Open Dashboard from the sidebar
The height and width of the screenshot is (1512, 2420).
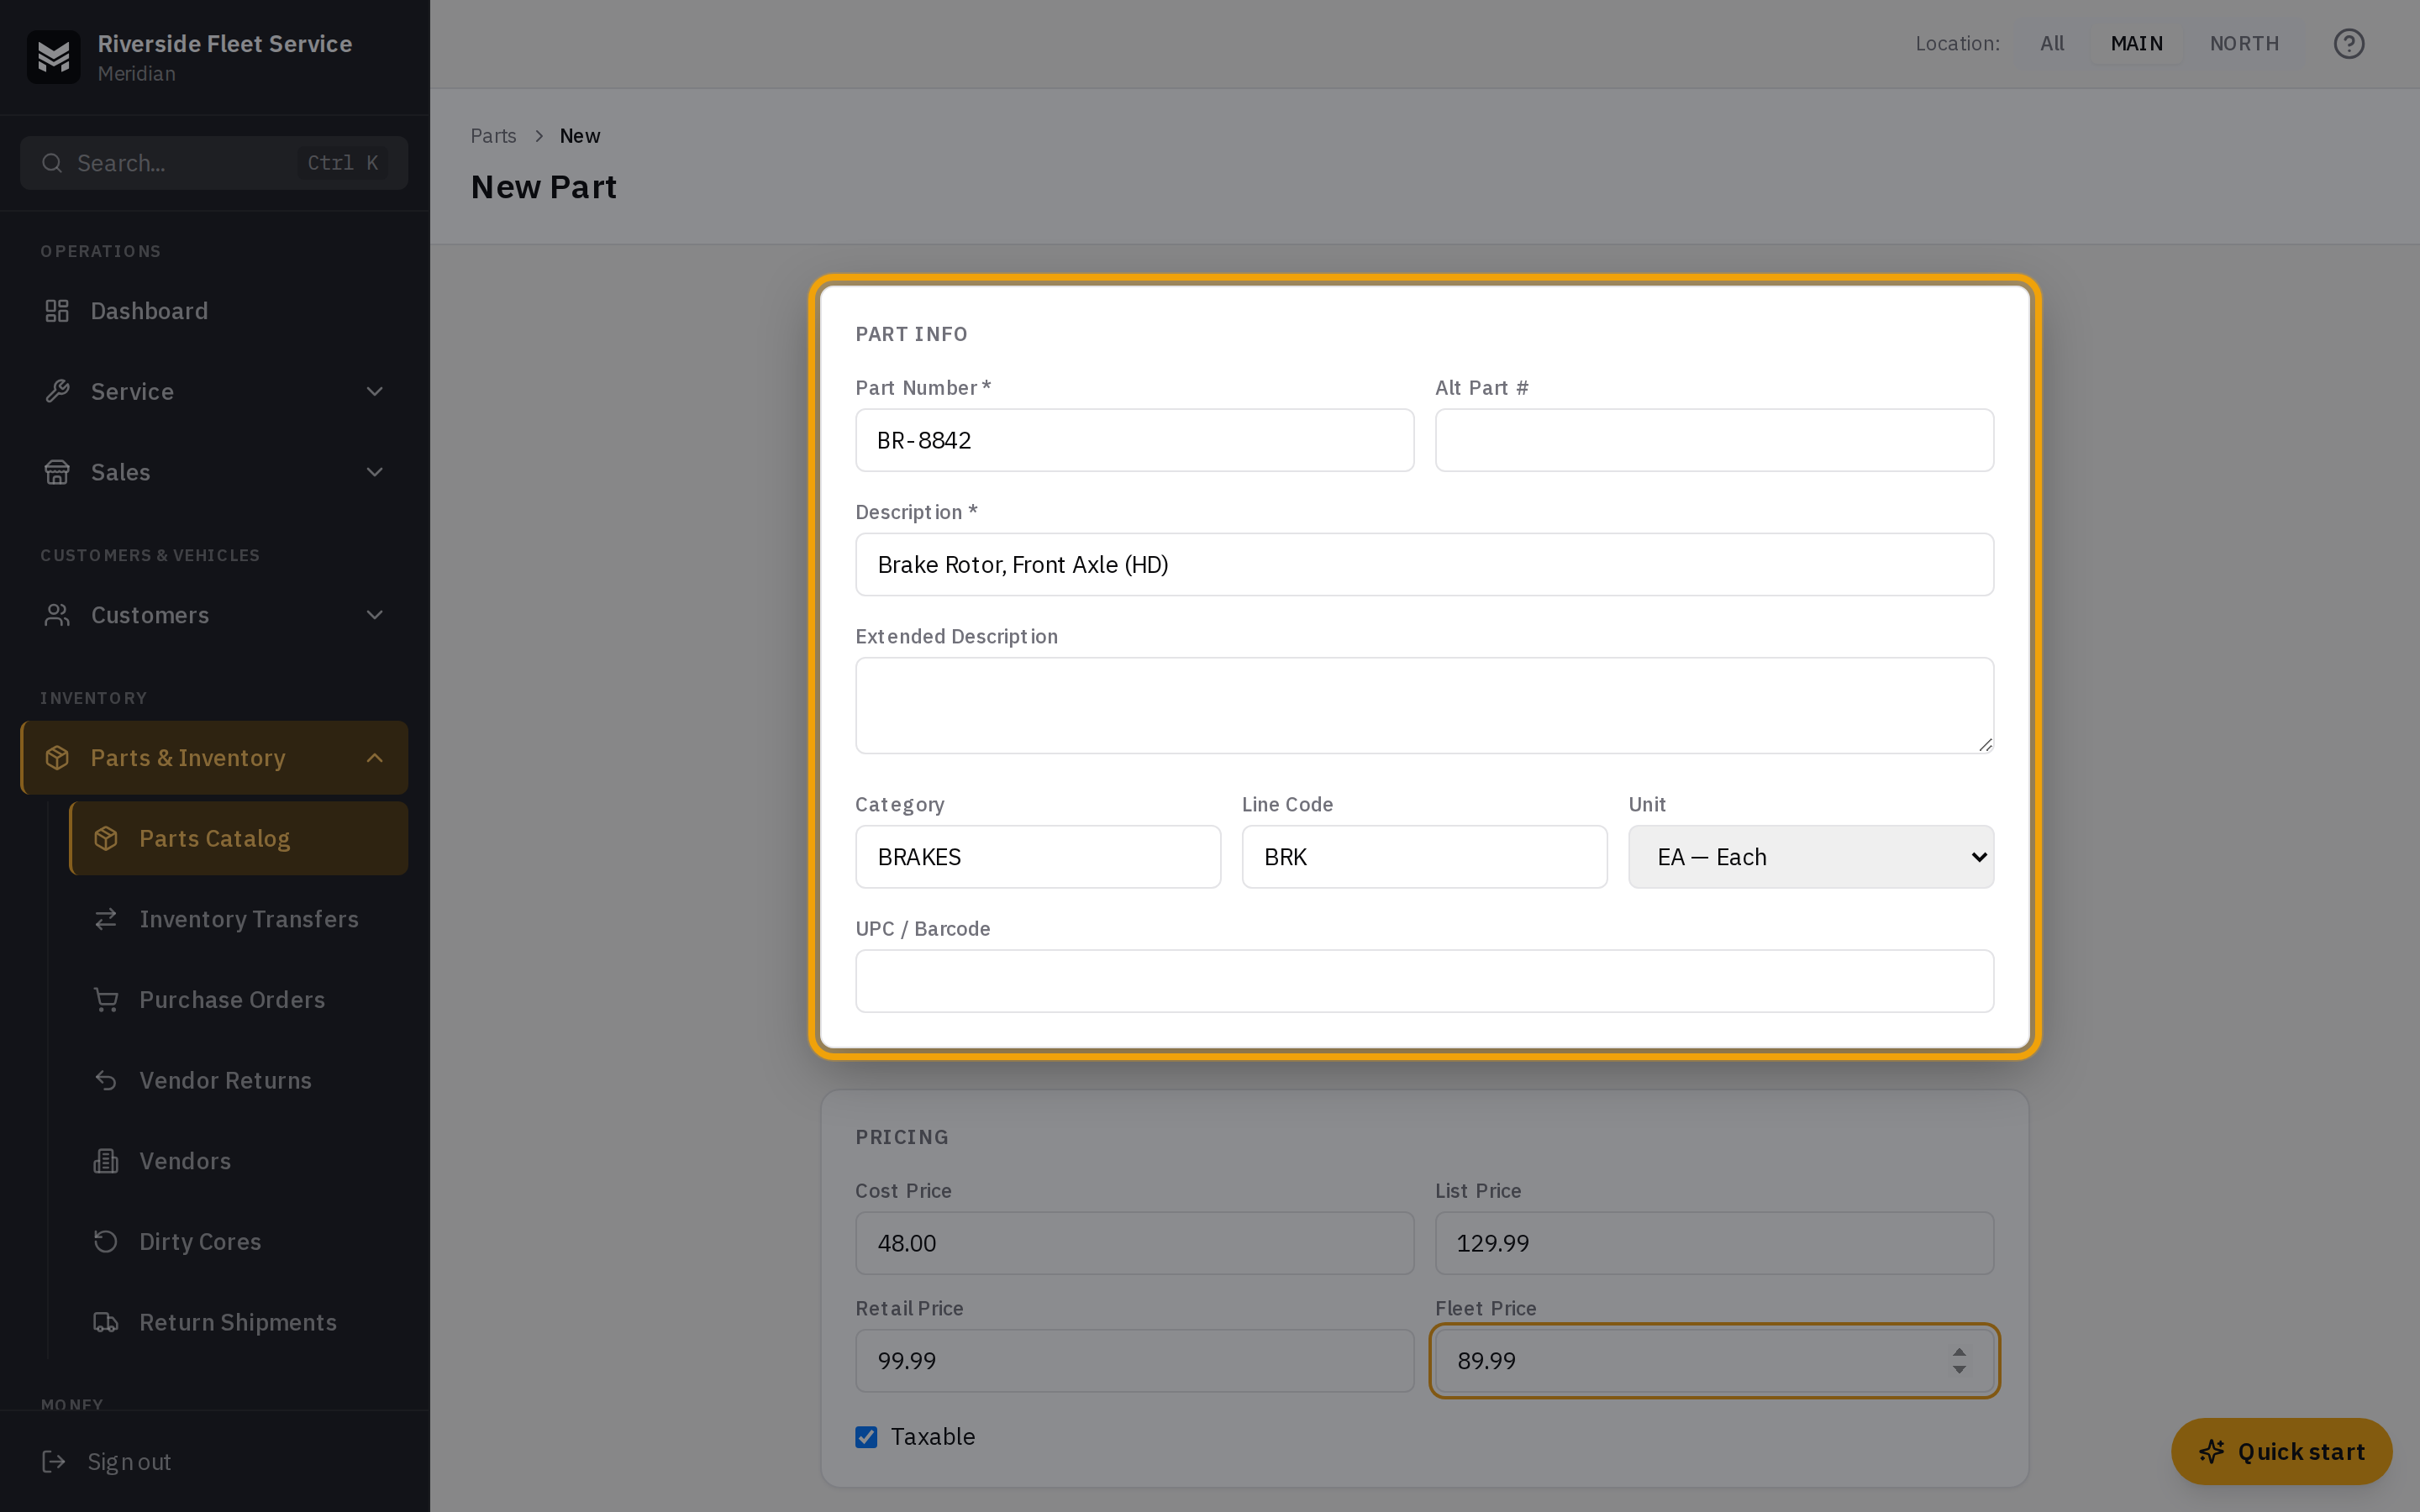pos(214,311)
